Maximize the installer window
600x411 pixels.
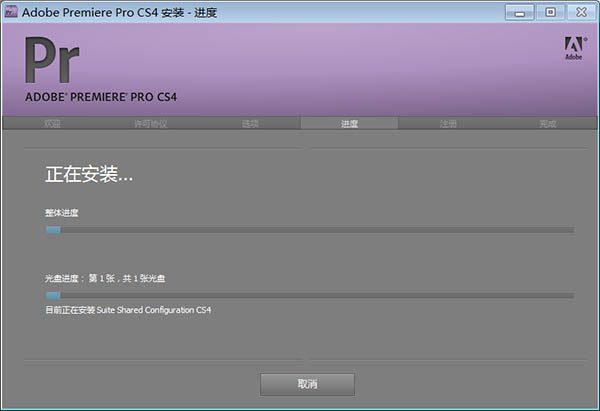550,13
